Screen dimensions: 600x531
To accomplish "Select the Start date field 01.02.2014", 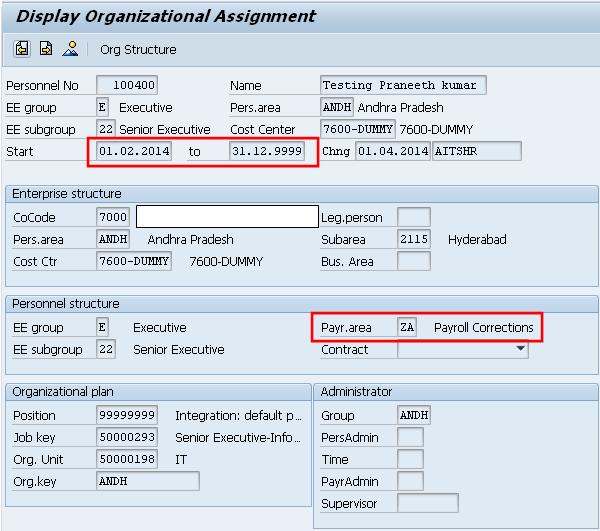I will (134, 151).
